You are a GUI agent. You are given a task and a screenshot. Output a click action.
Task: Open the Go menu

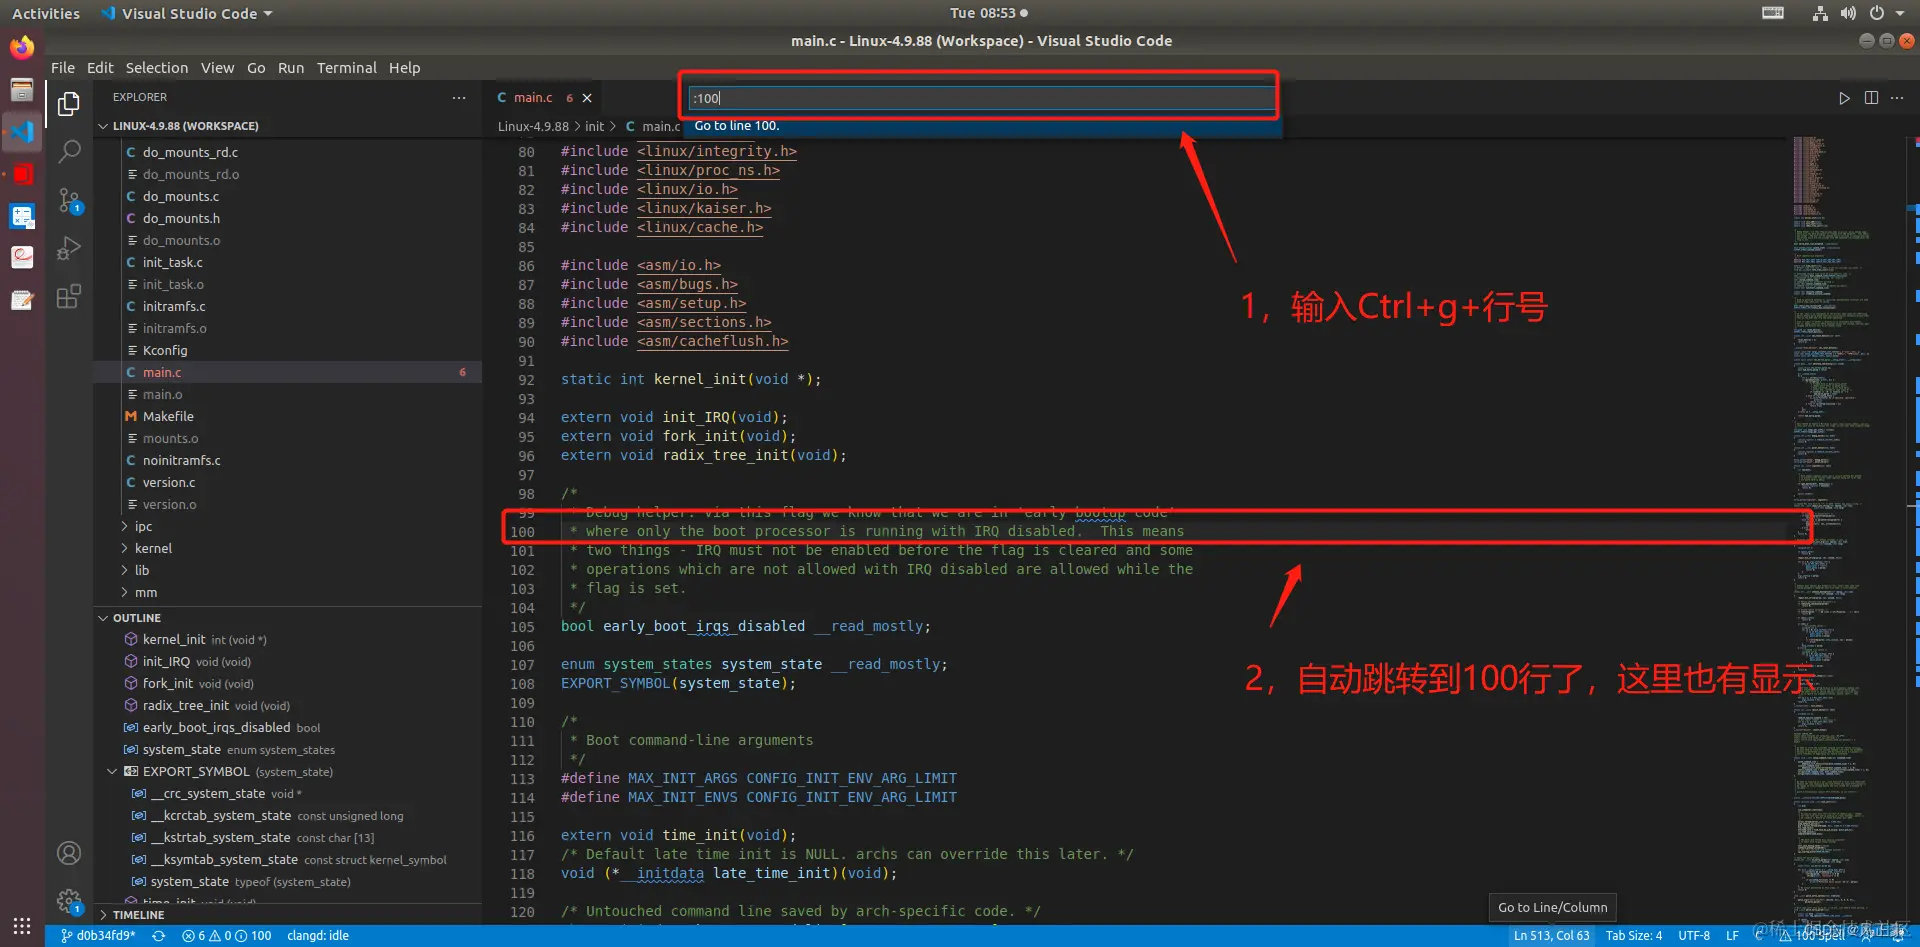[x=256, y=68]
